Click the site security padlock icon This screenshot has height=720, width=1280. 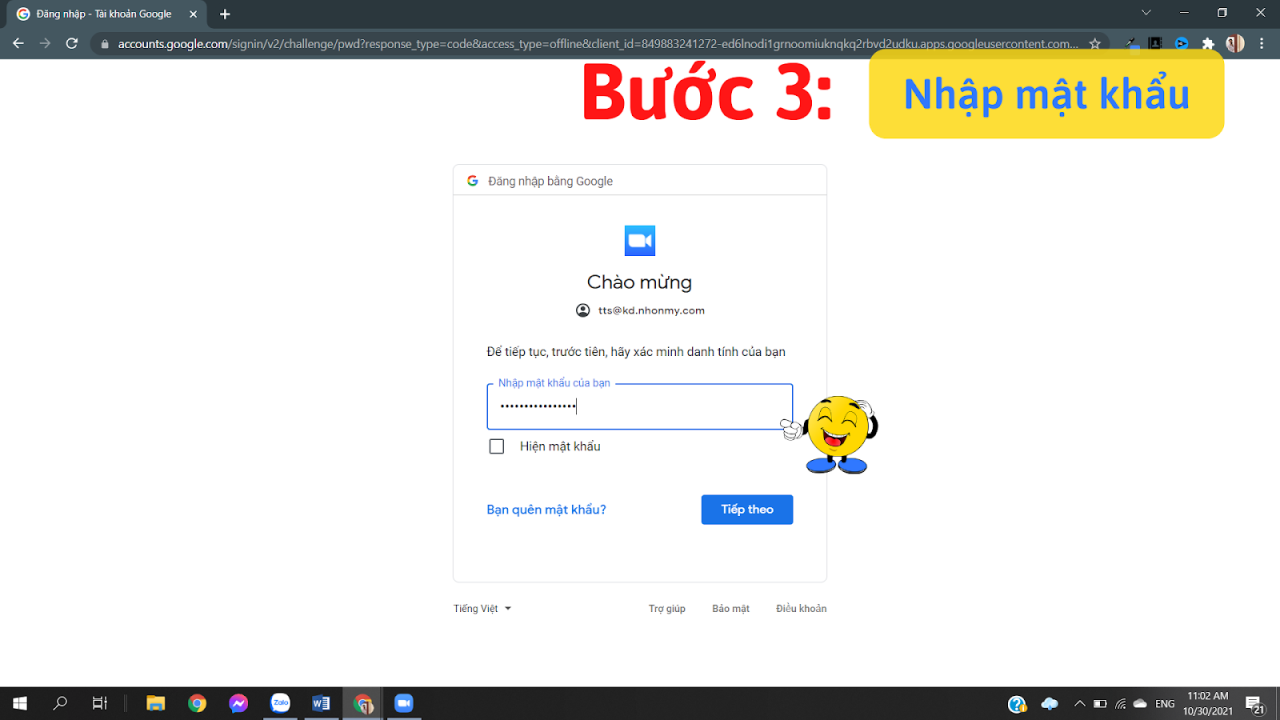pos(105,44)
